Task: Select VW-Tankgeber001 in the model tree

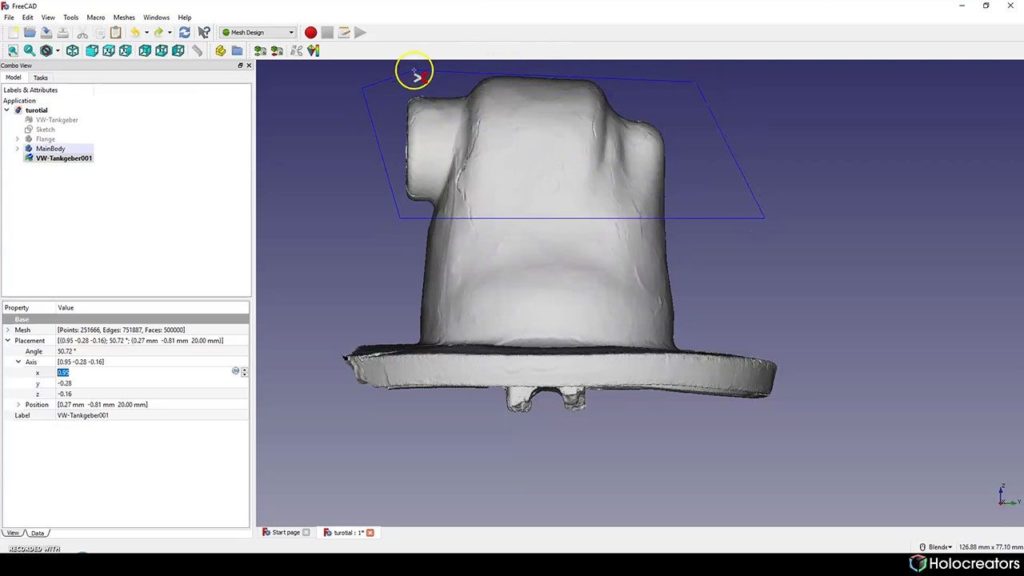Action: coord(64,159)
